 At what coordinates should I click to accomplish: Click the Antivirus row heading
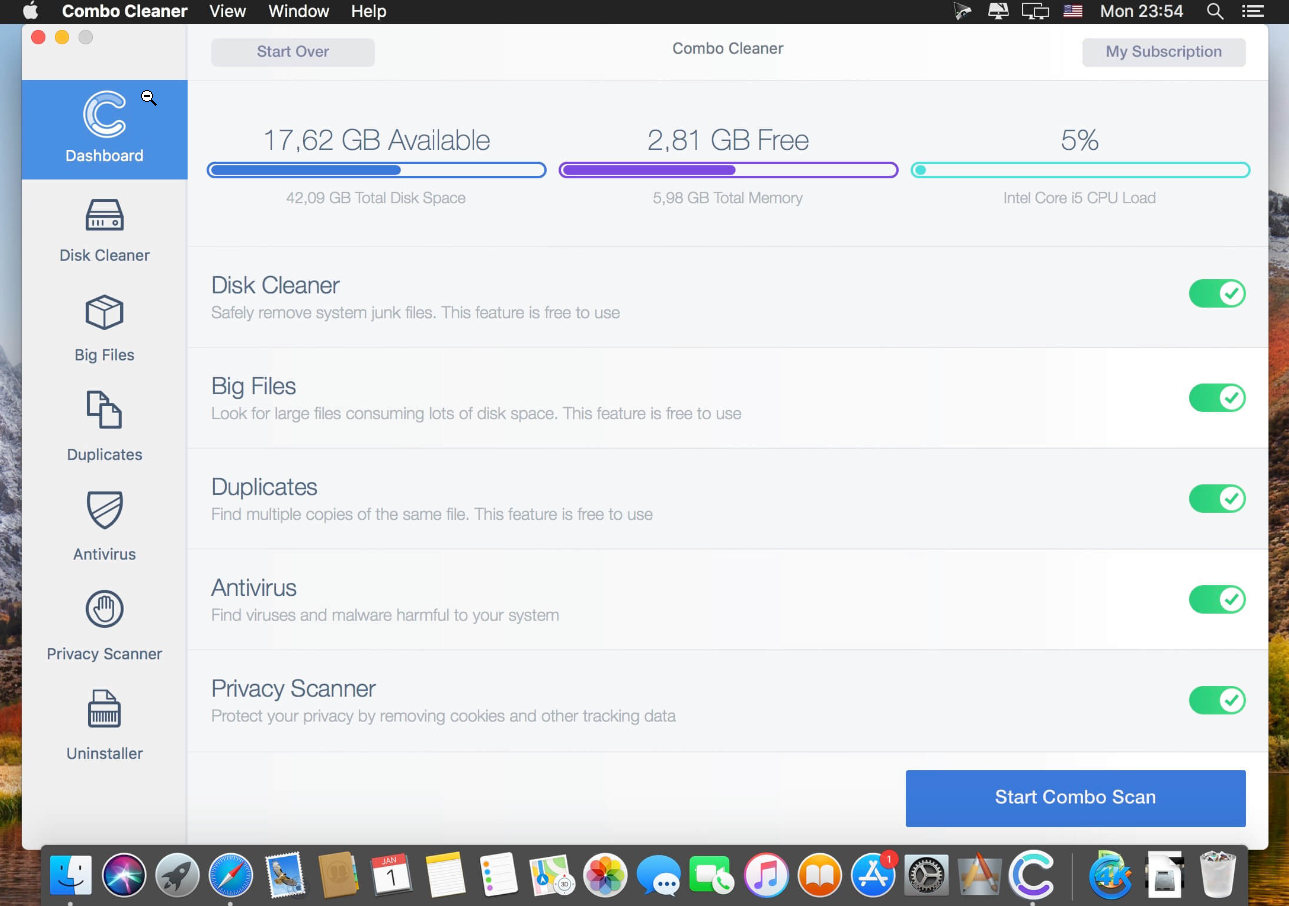[254, 588]
